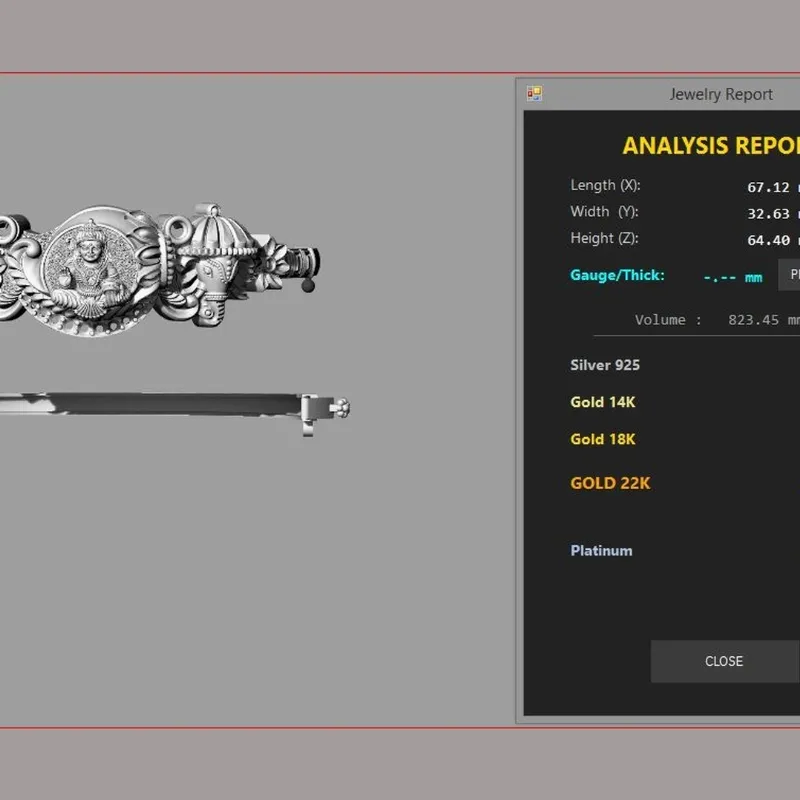
Task: Click the Height (Z): label
Action: 604,238
